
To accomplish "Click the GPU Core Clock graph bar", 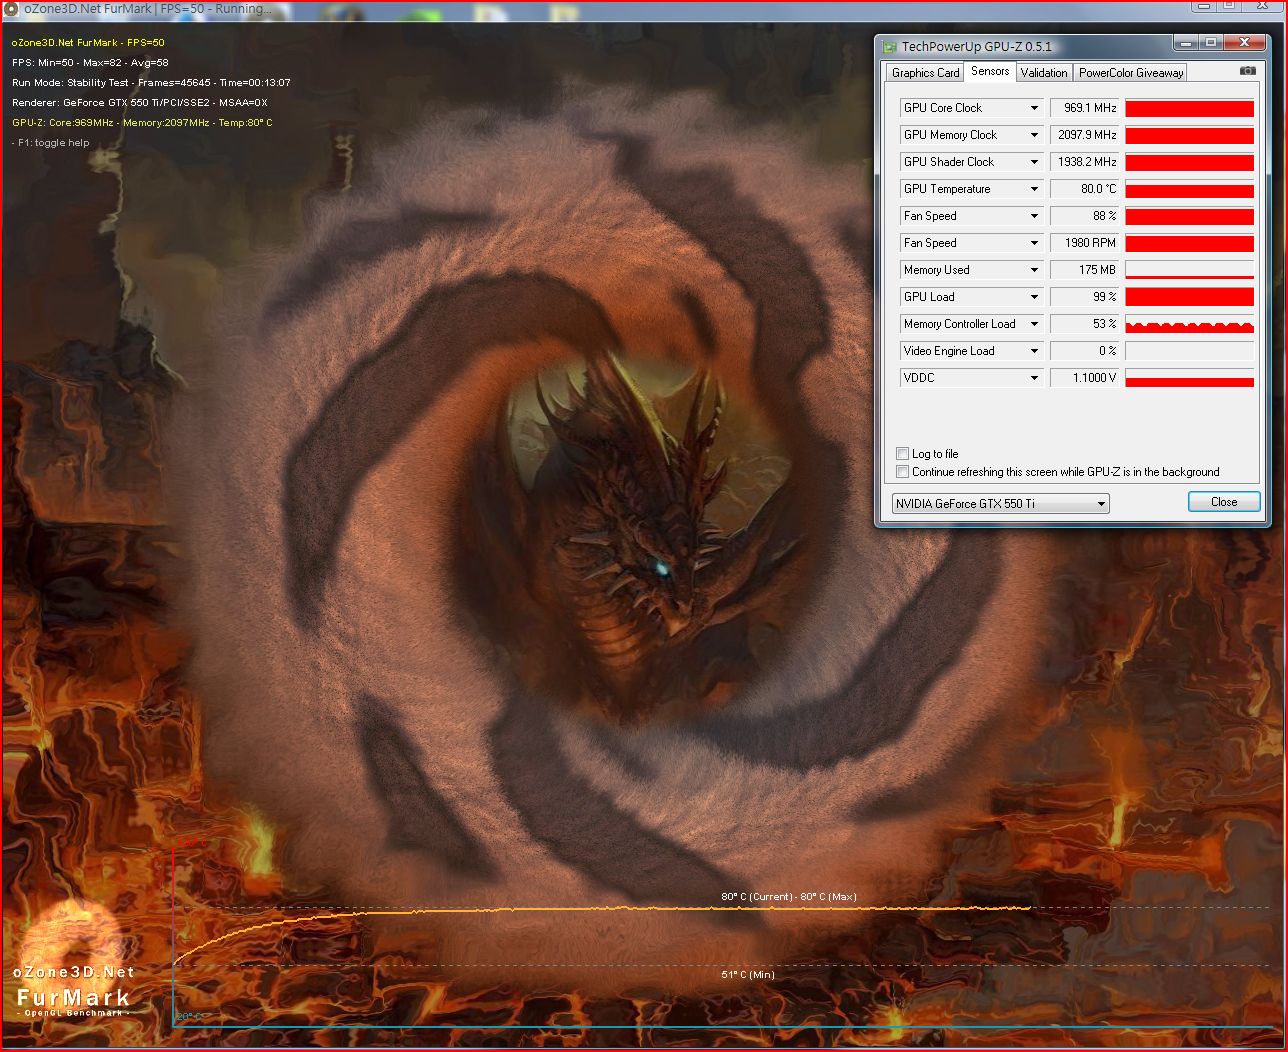I will [x=1189, y=108].
